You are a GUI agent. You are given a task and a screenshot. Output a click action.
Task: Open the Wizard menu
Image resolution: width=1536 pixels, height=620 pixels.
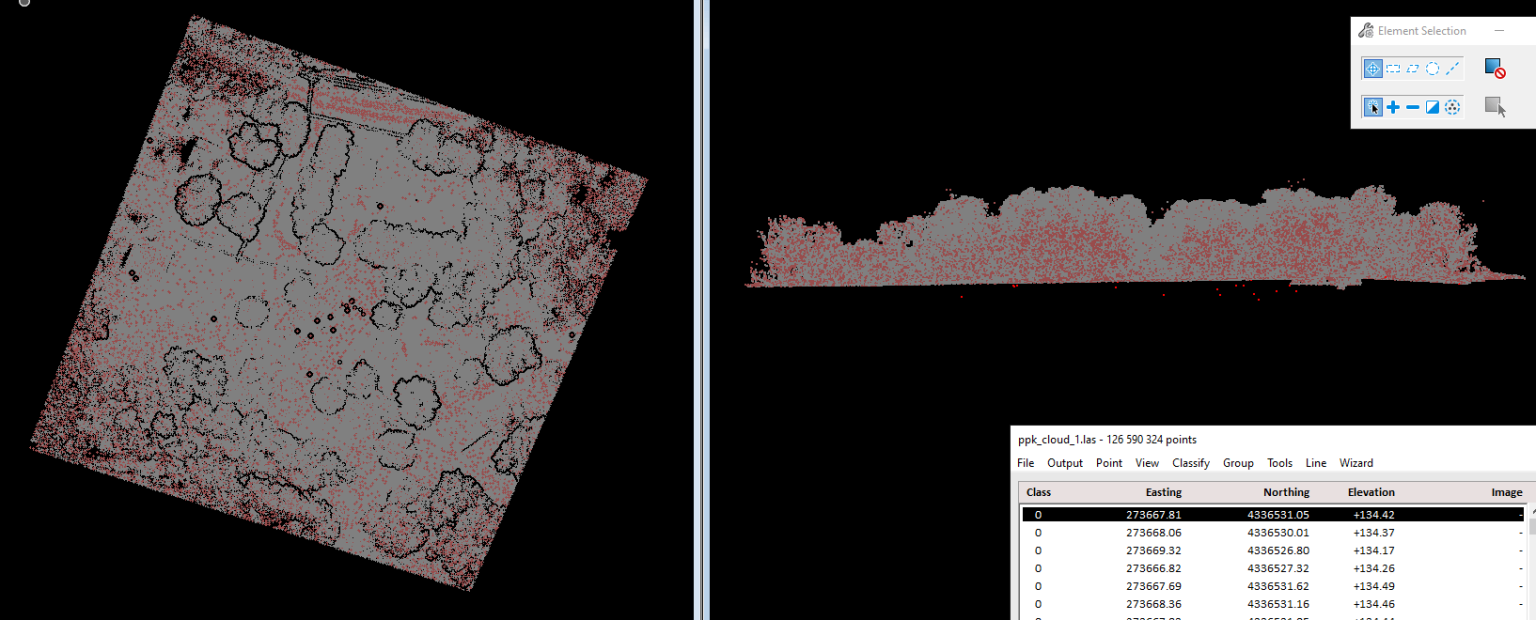[x=1356, y=462]
